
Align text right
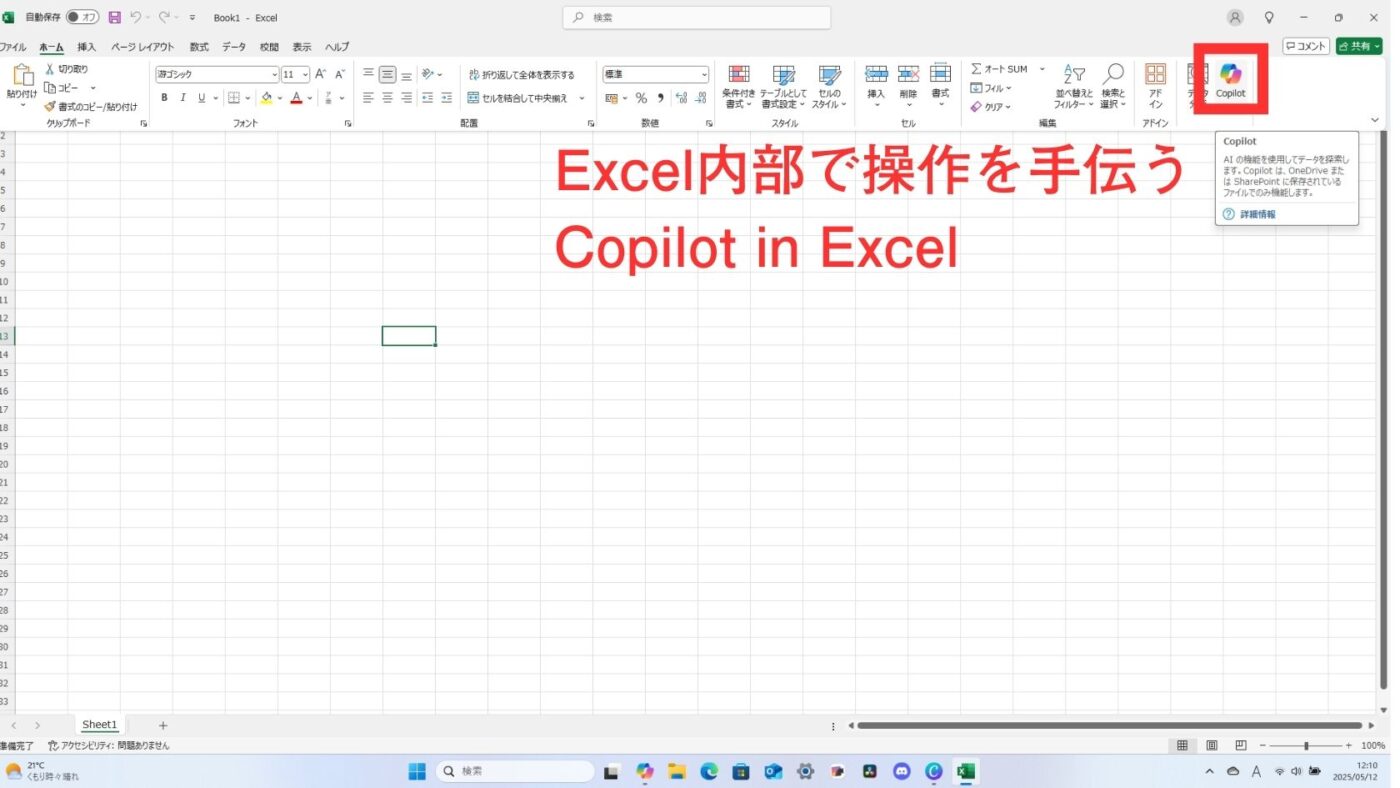[406, 98]
